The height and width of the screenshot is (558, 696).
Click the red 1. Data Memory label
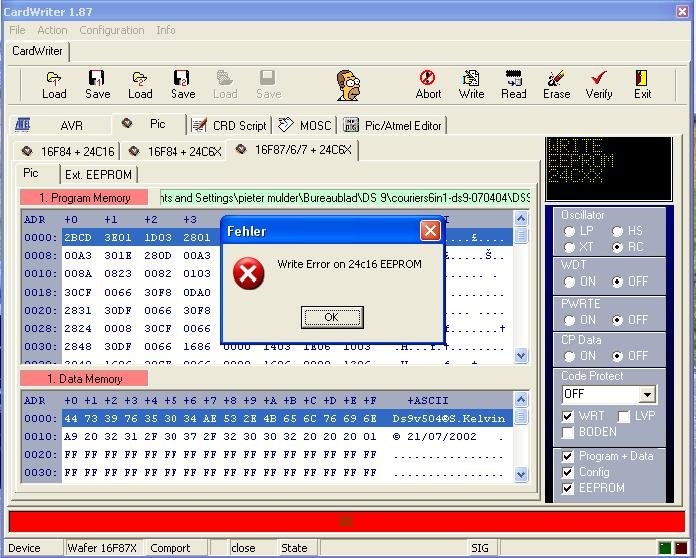[x=84, y=379]
